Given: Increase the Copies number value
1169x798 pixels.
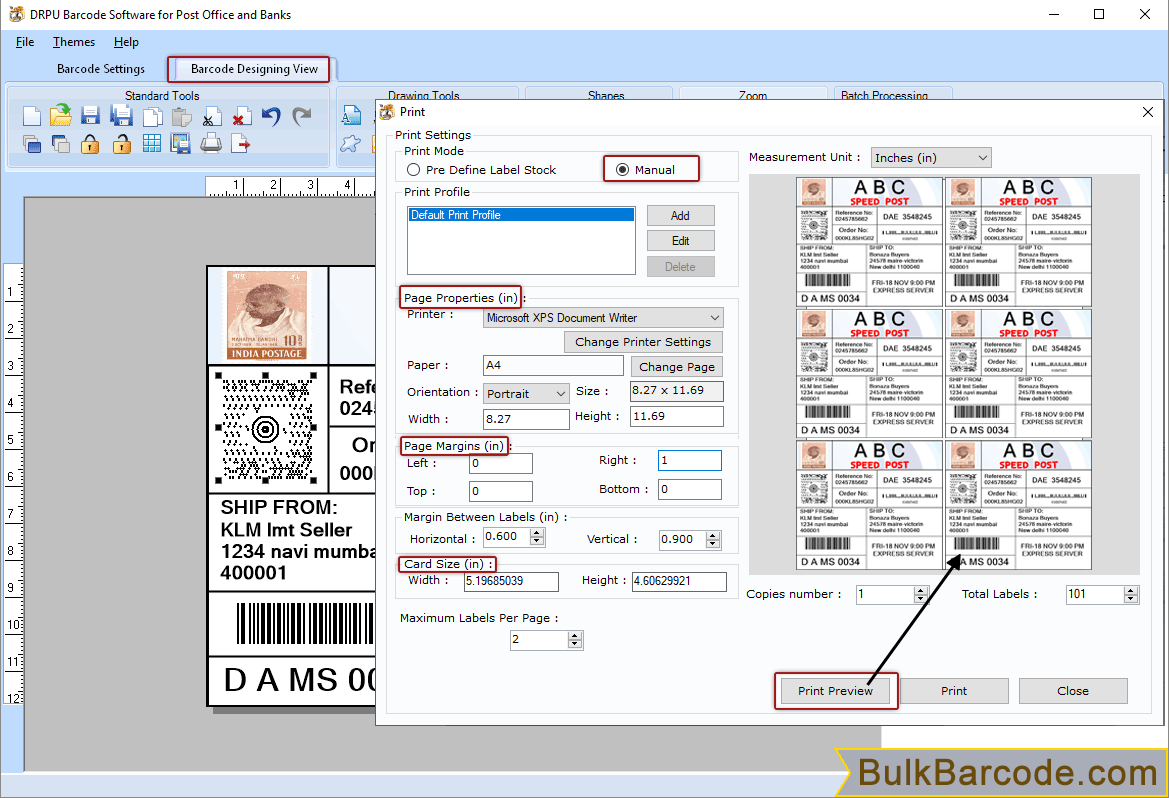Looking at the screenshot, I should point(921,591).
